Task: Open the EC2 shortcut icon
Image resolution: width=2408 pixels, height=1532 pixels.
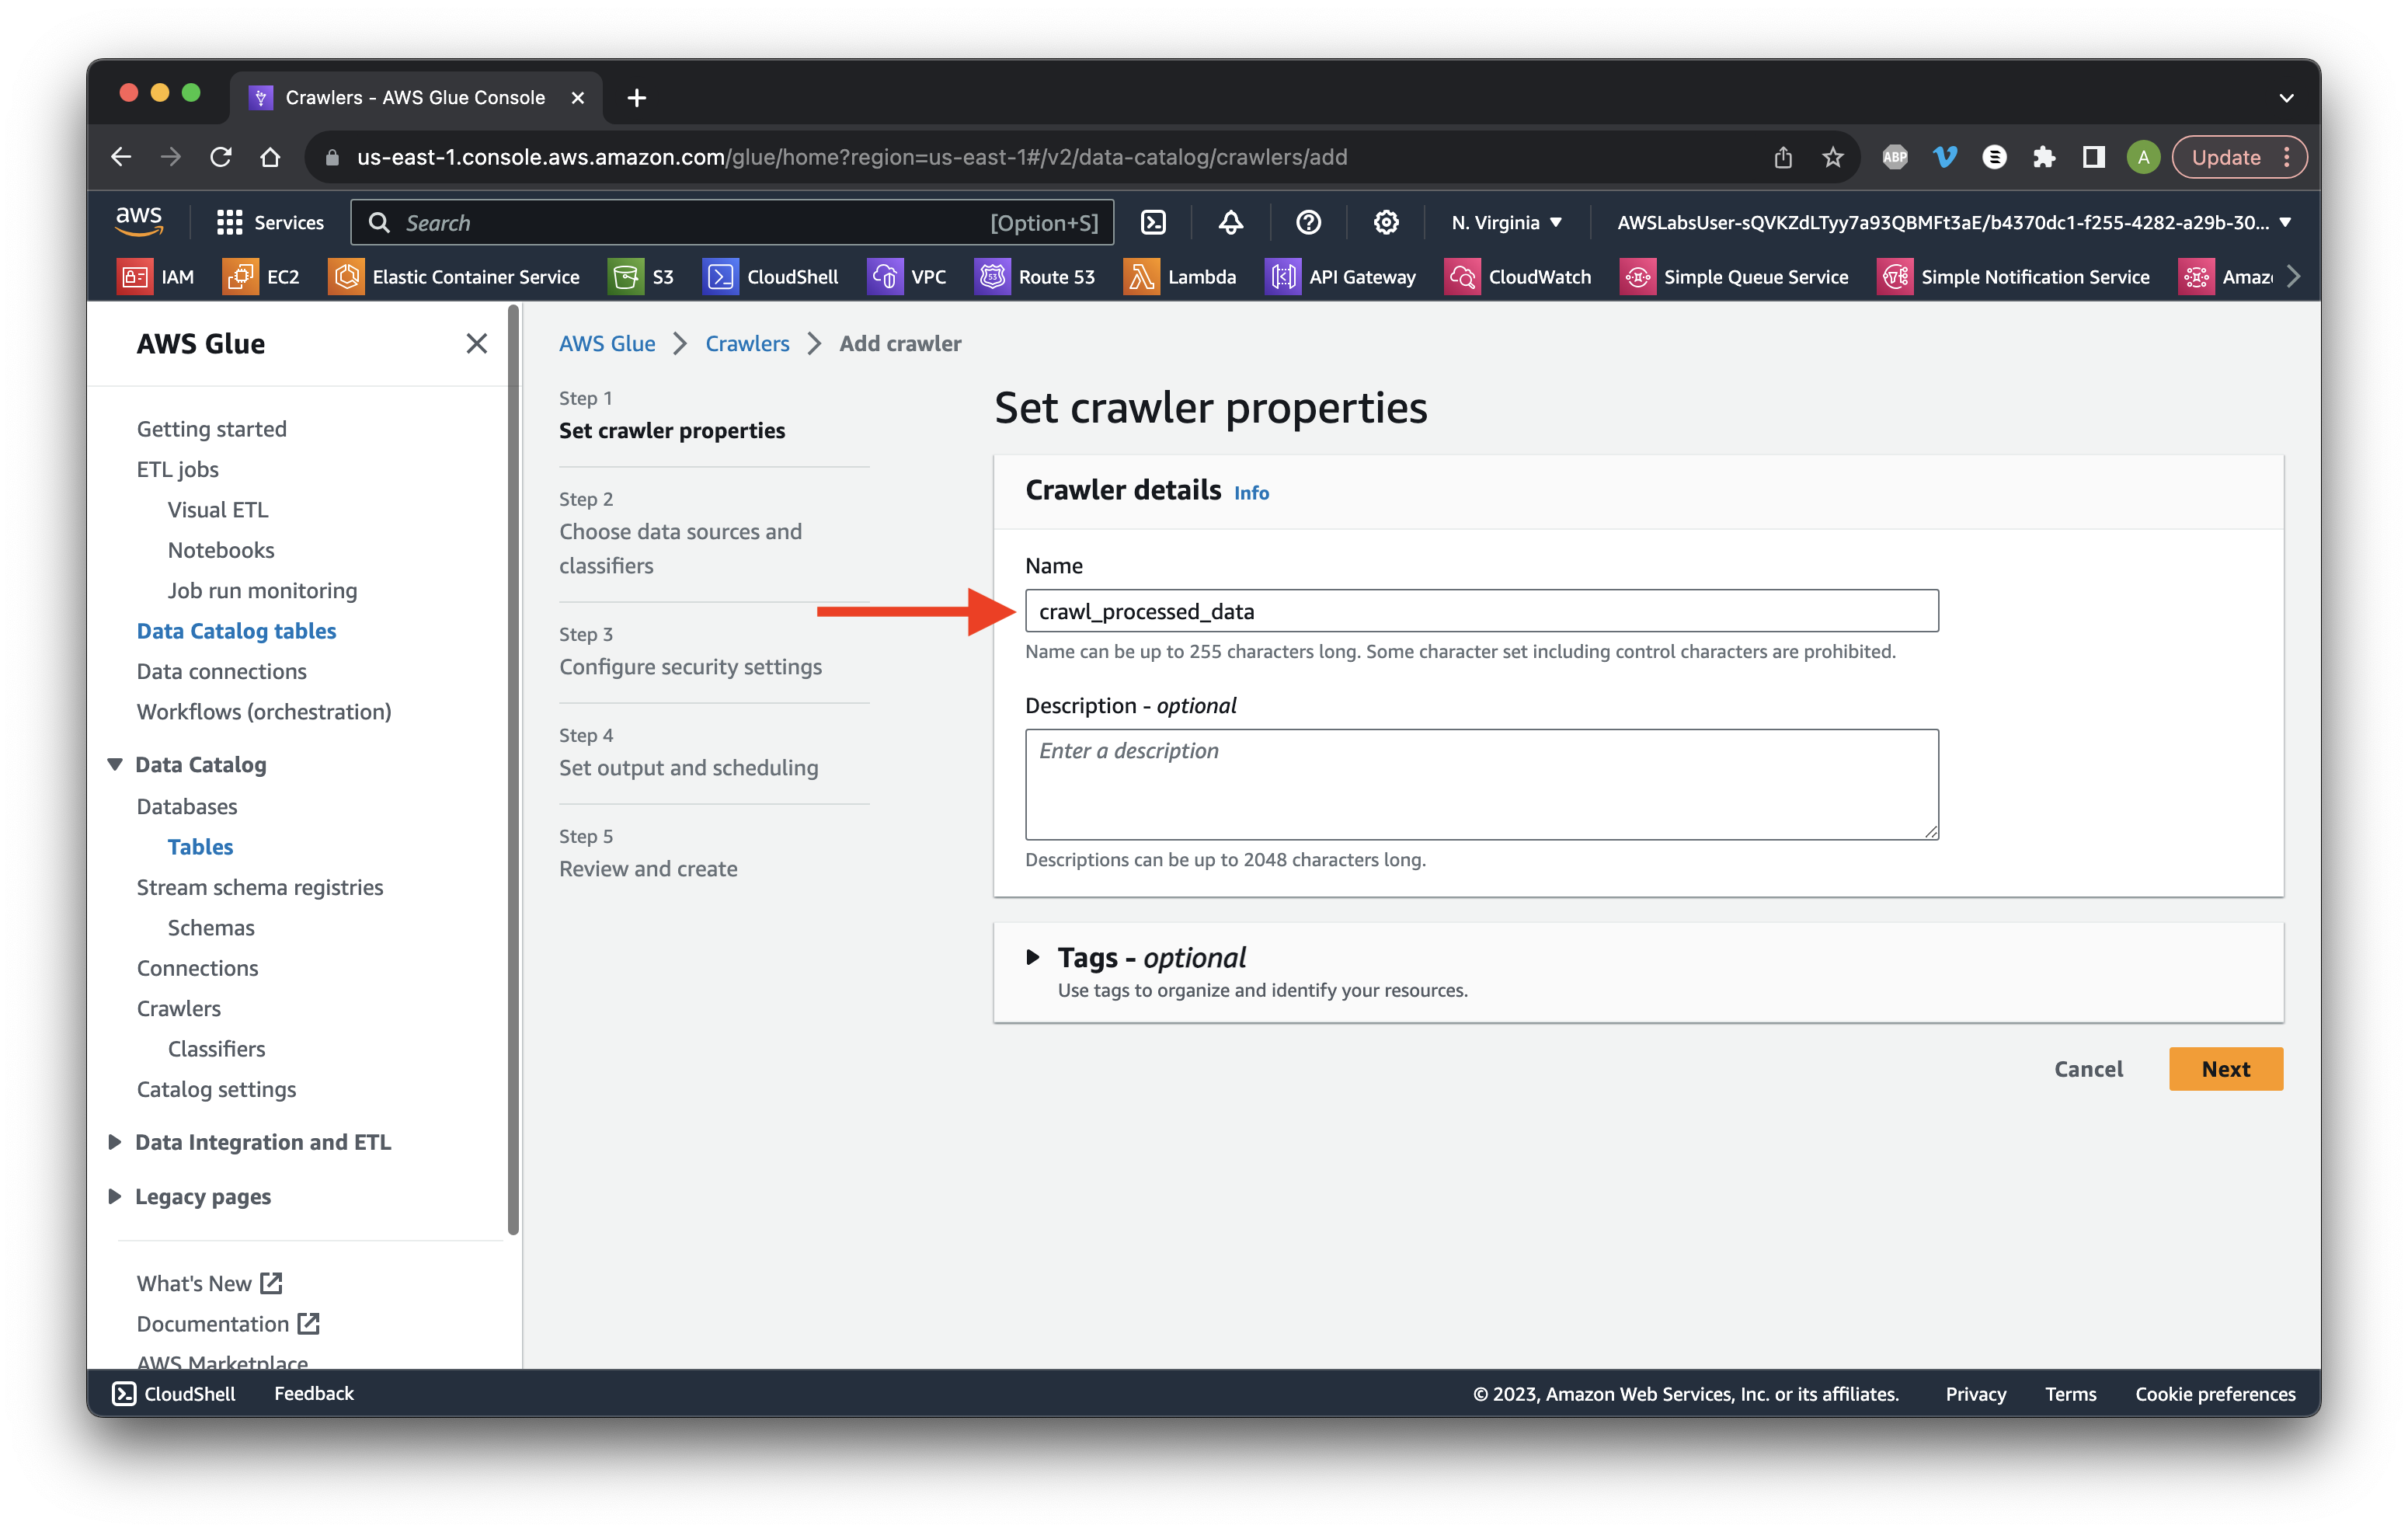Action: tap(240, 277)
